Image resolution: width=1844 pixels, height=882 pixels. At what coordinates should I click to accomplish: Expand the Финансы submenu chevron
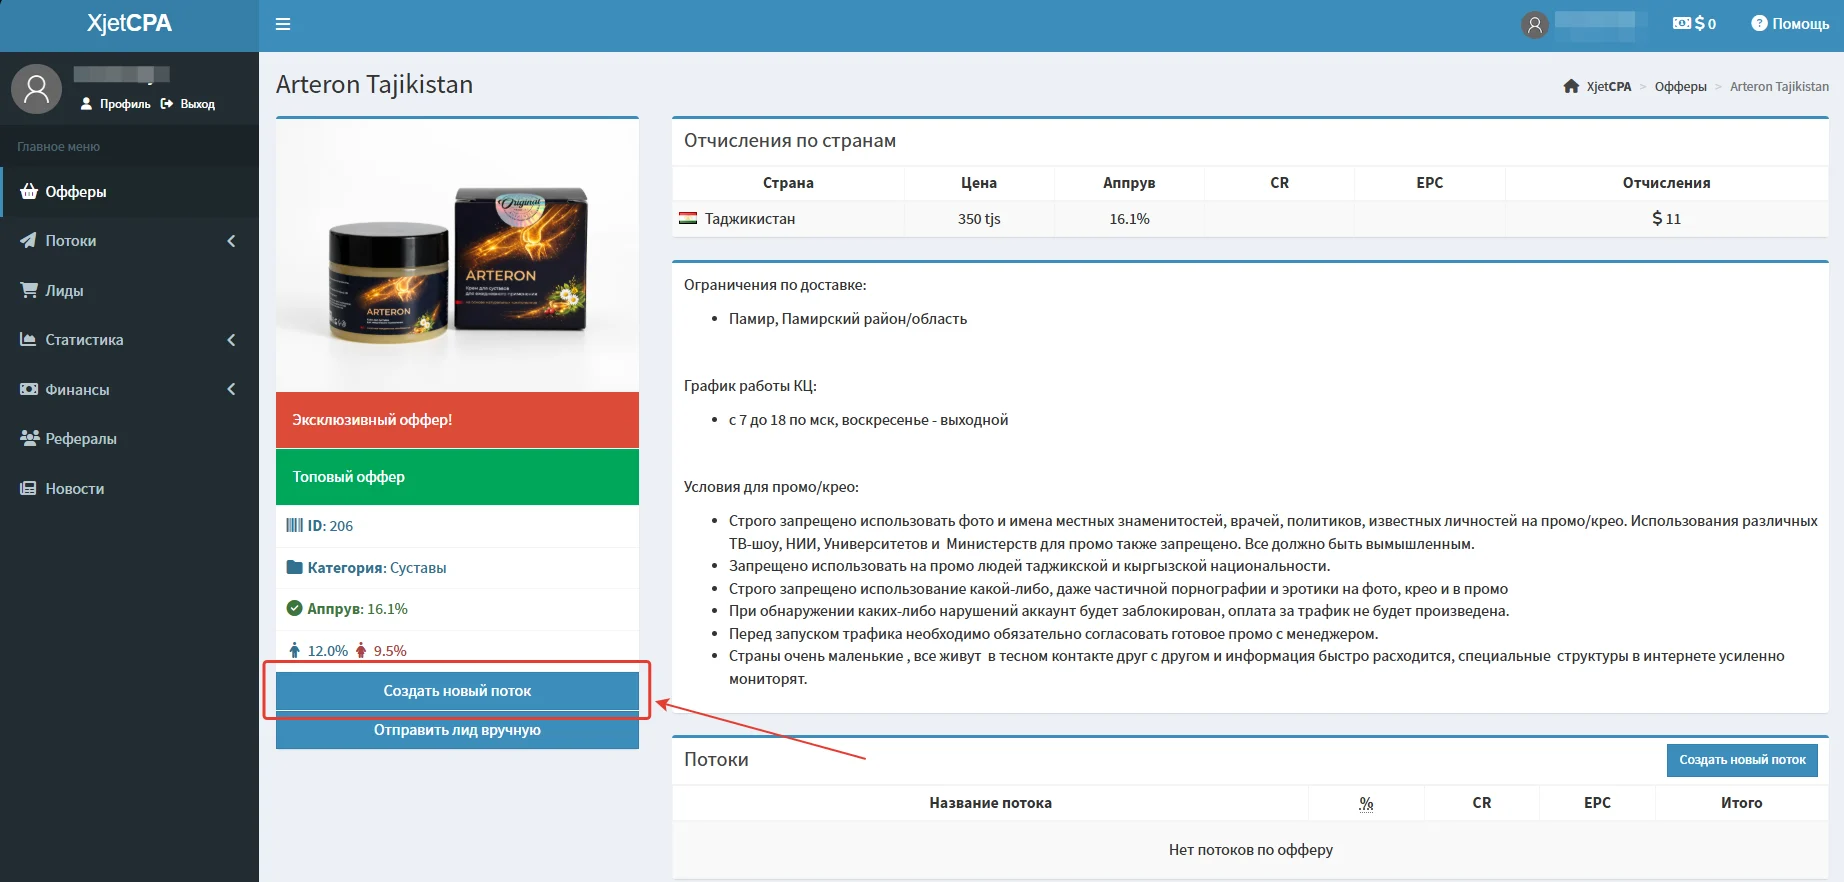pos(231,389)
